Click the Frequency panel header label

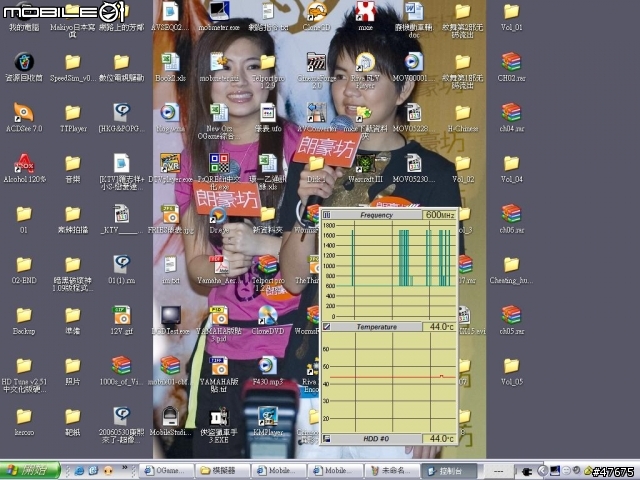tap(376, 215)
